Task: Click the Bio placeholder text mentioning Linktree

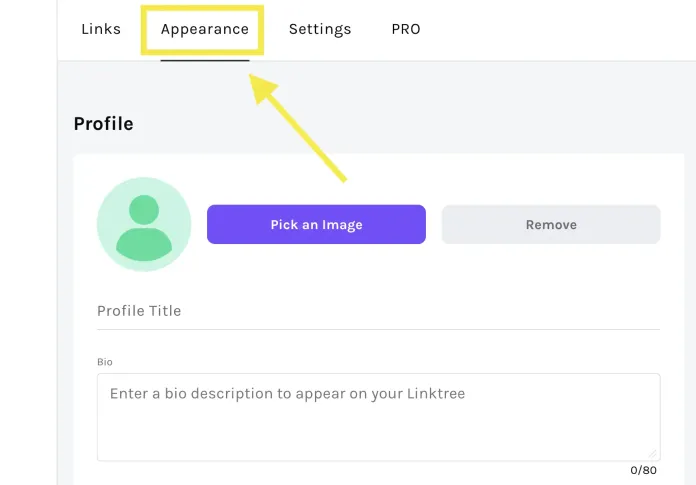Action: coord(287,394)
